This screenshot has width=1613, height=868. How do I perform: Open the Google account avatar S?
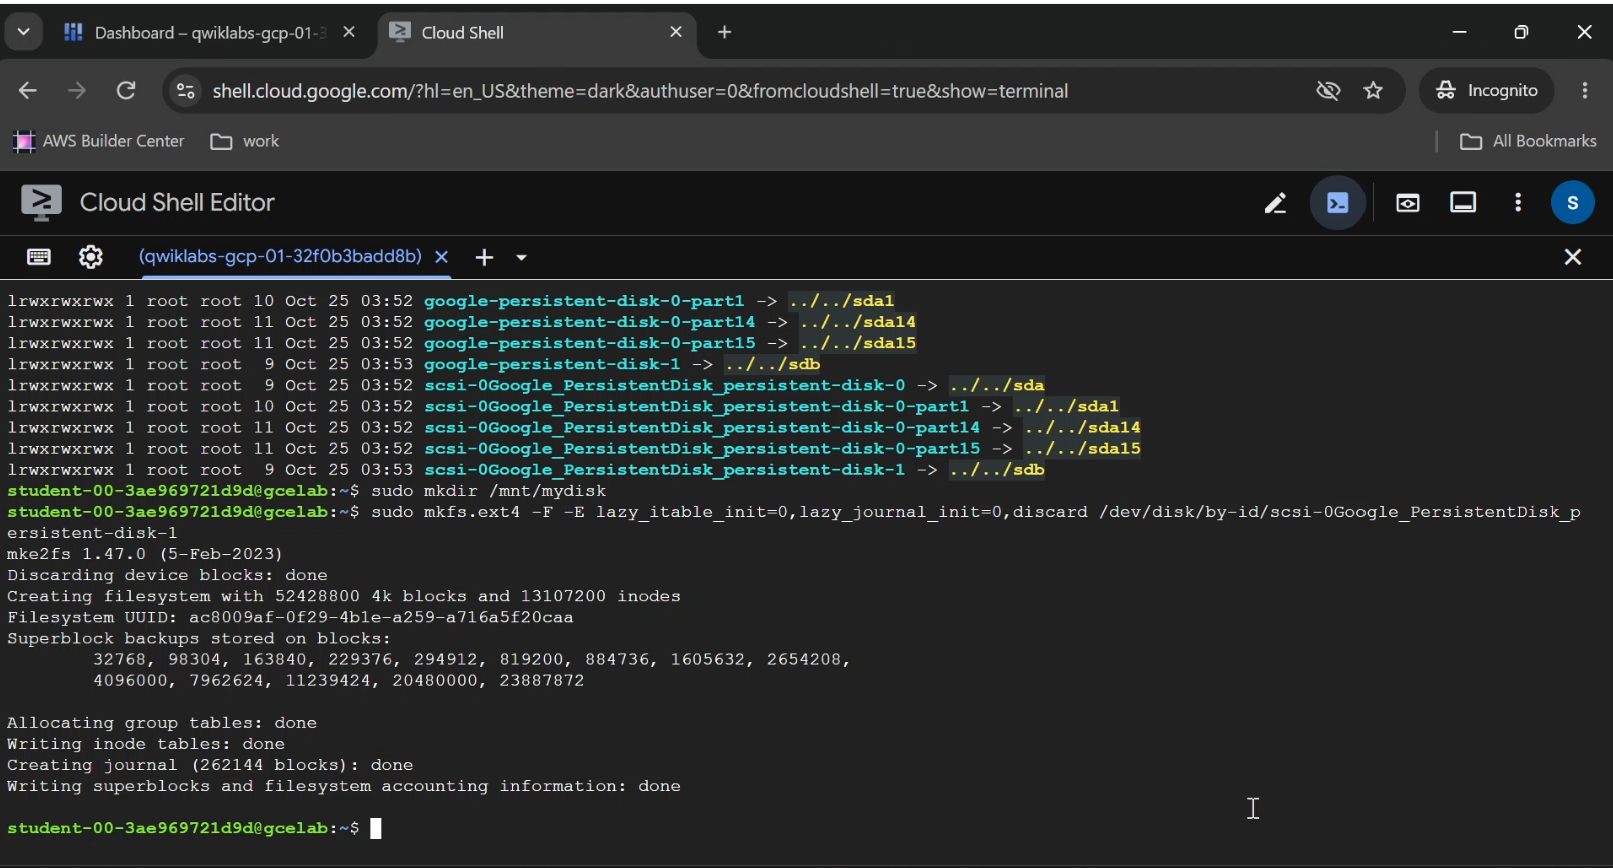(1572, 203)
